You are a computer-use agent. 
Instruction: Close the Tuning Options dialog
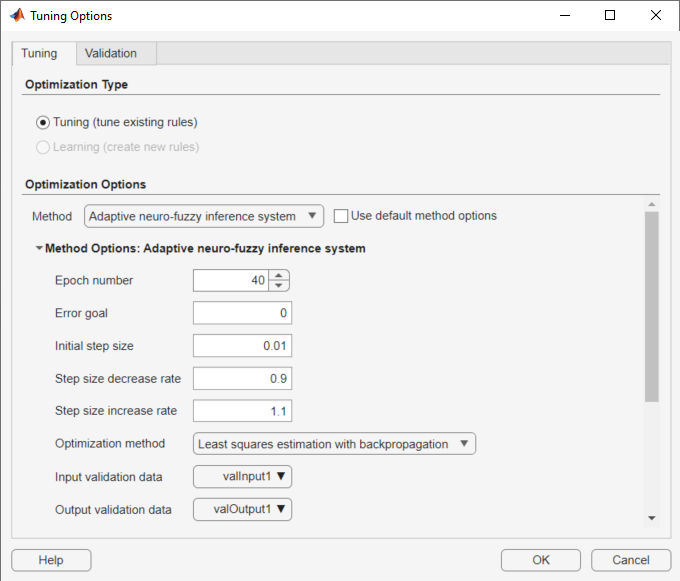tap(656, 16)
